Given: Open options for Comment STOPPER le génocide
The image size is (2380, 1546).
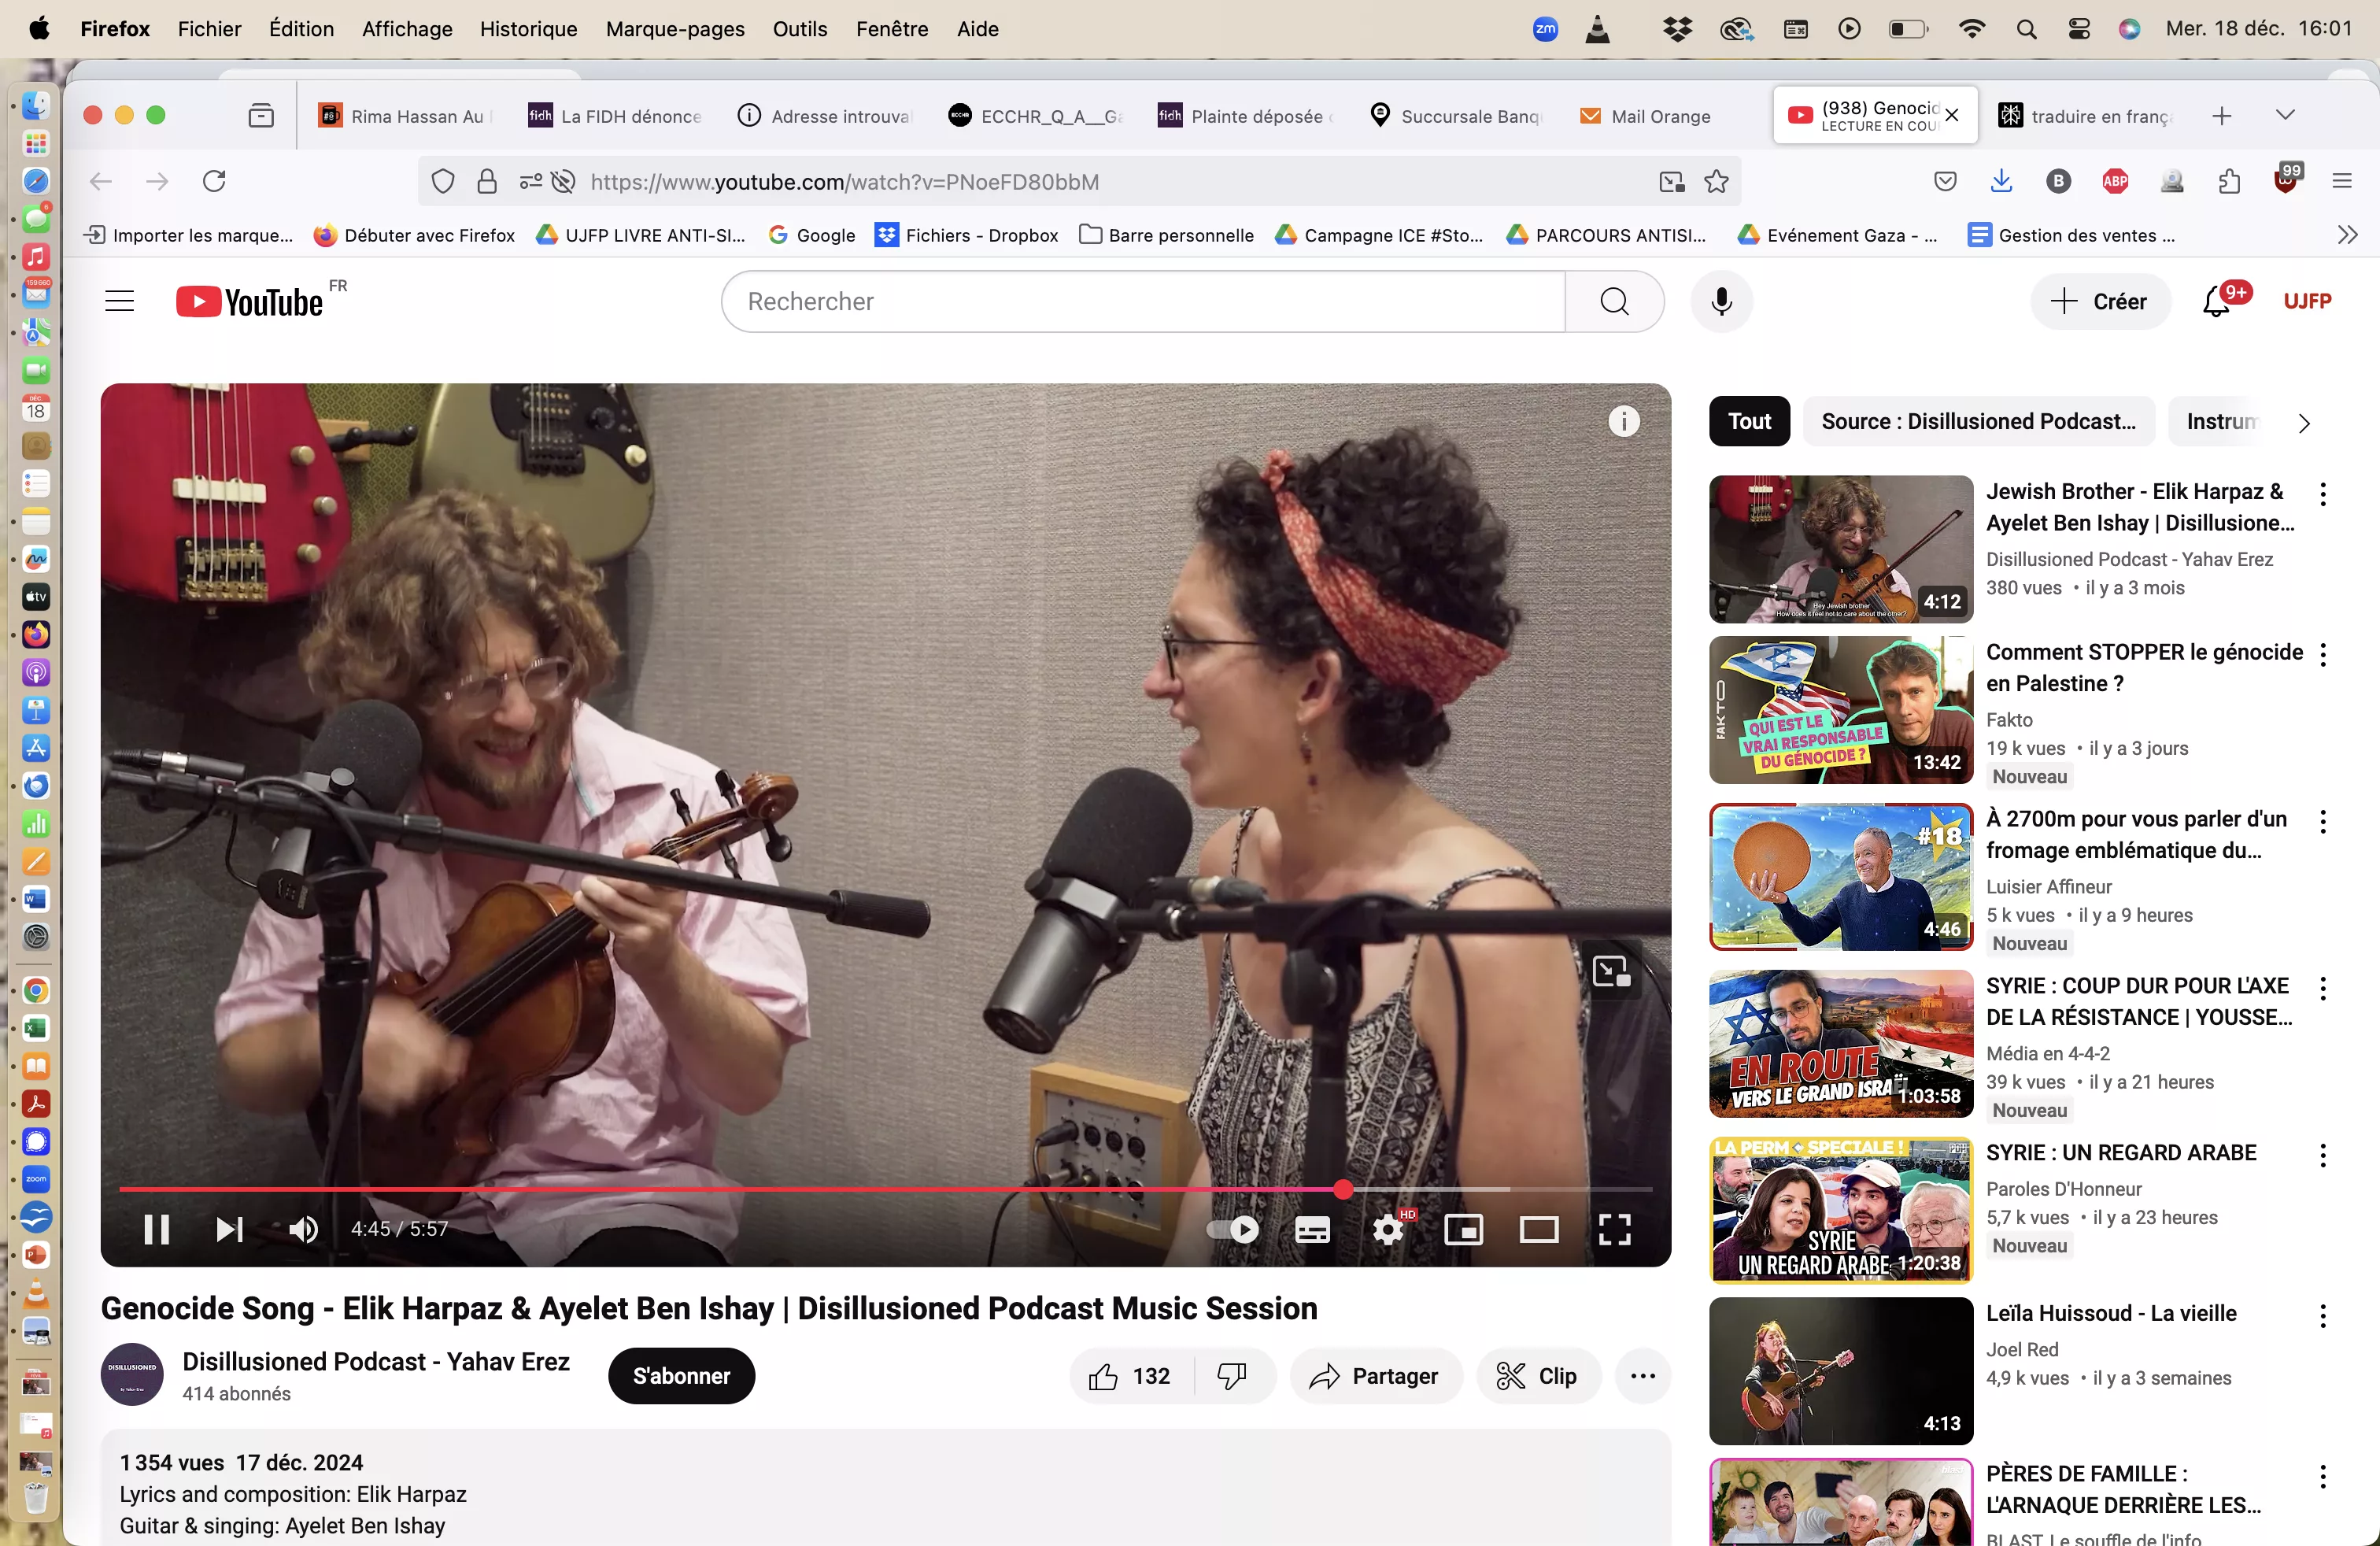Looking at the screenshot, I should tap(2322, 655).
